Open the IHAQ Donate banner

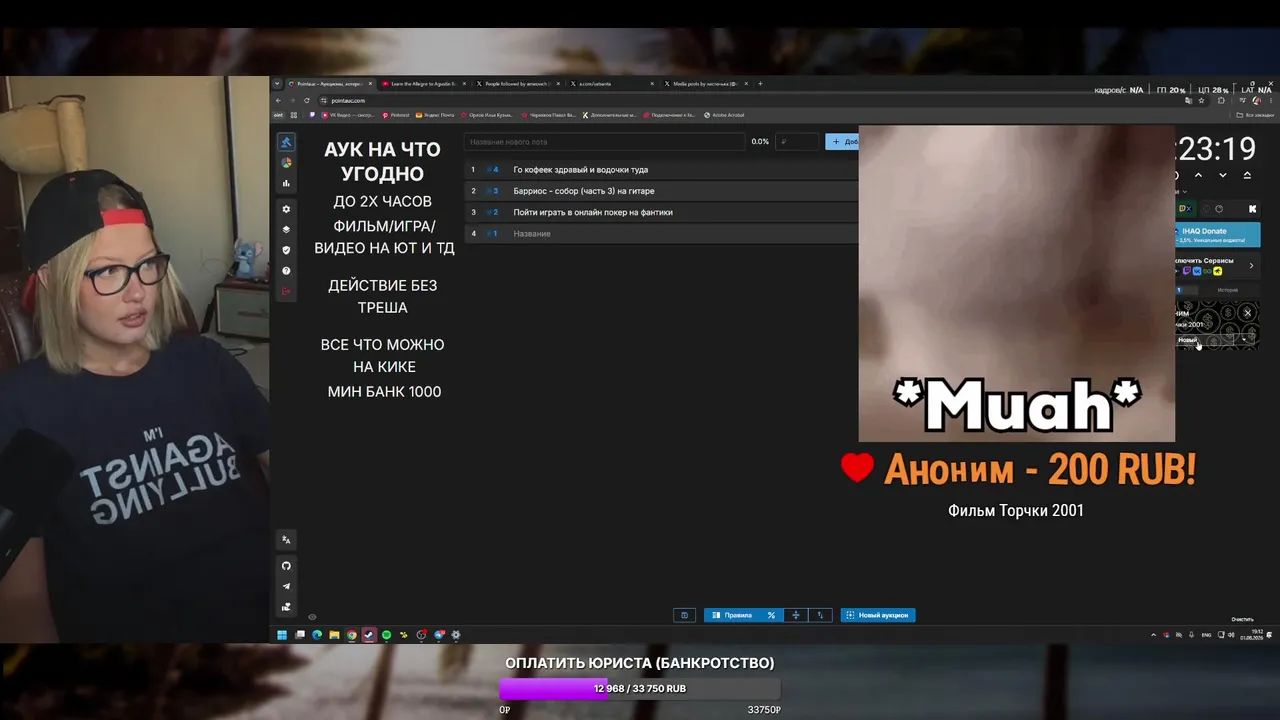(1217, 235)
